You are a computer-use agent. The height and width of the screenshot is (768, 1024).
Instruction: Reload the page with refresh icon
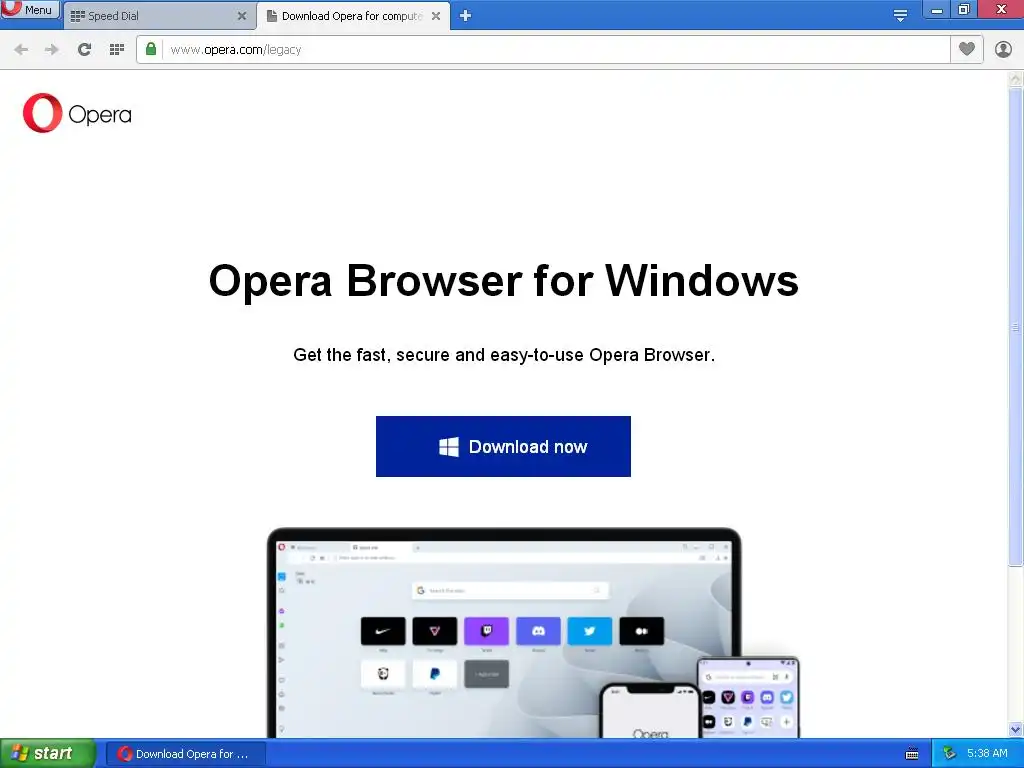(x=84, y=50)
